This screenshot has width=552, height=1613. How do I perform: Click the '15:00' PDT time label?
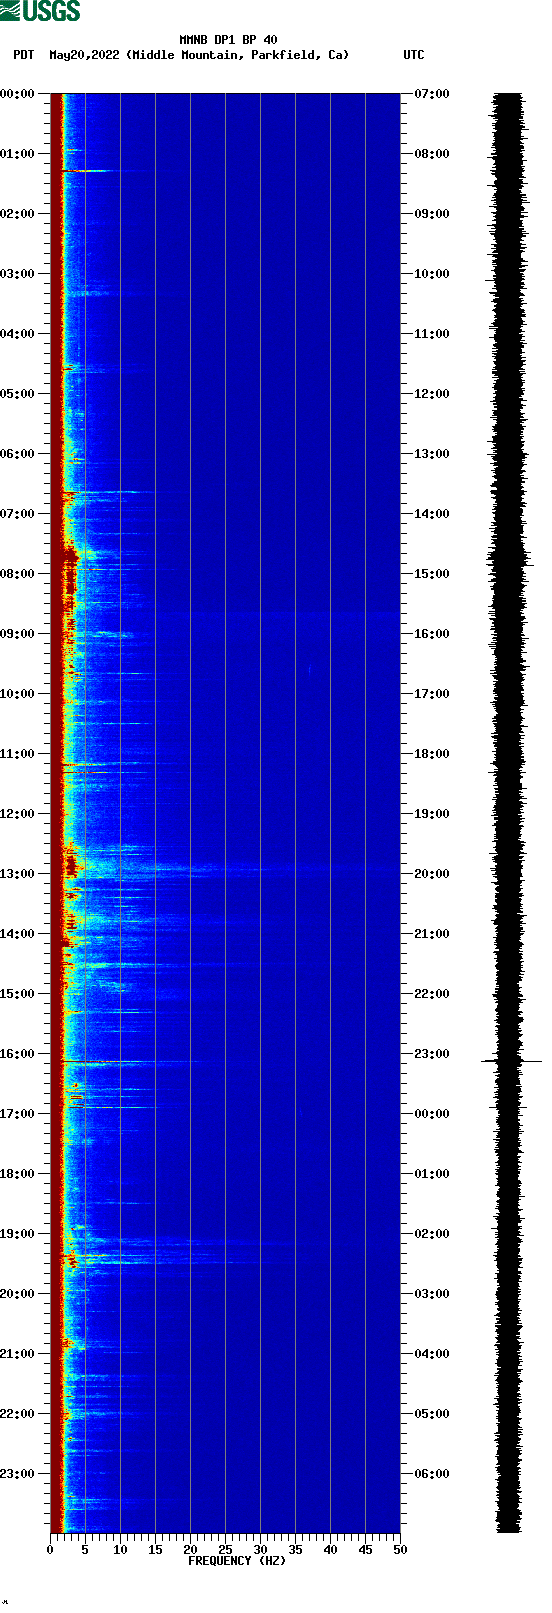click(18, 994)
